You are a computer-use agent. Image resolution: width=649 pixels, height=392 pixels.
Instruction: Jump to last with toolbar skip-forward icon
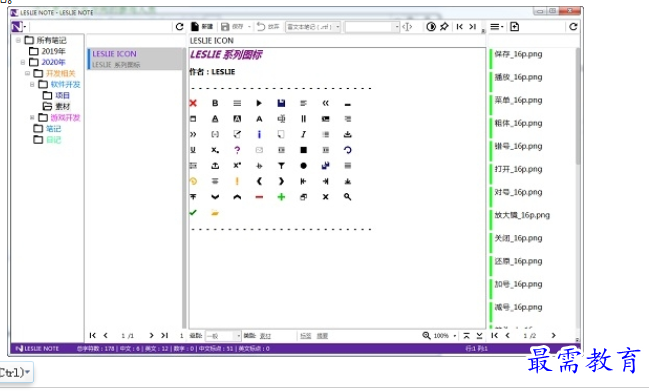(x=473, y=27)
